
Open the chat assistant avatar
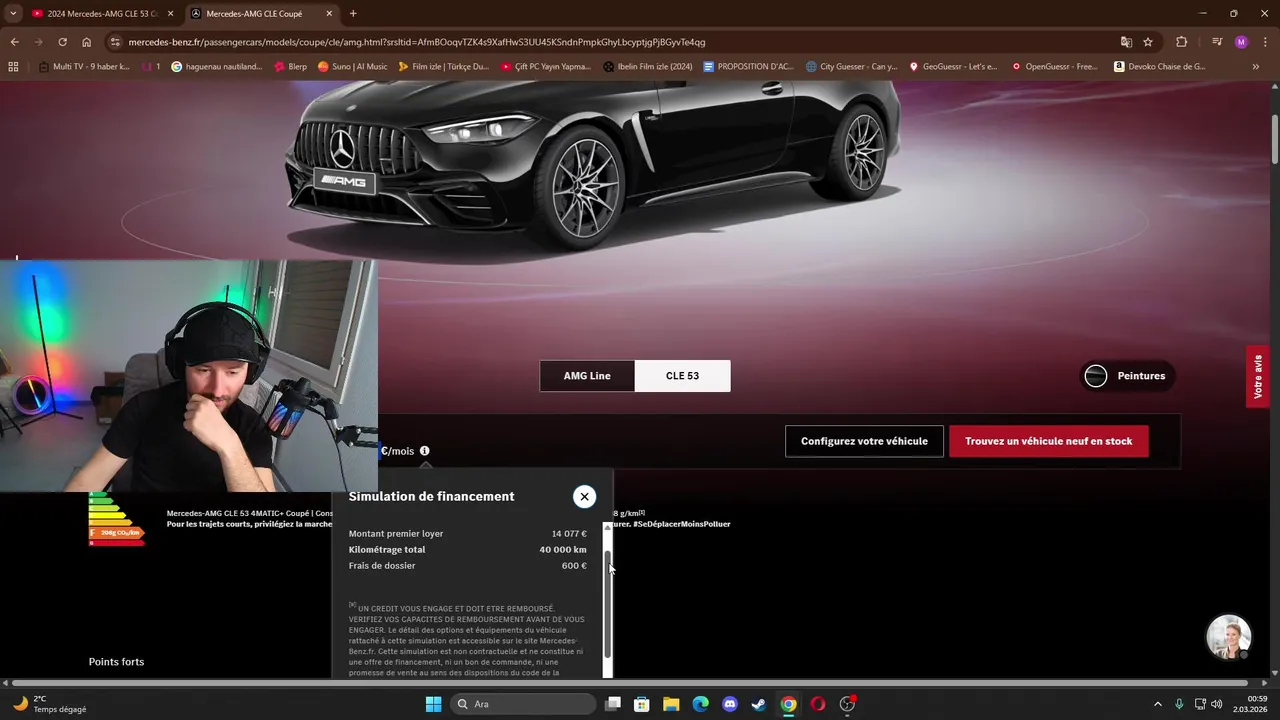click(x=1229, y=637)
